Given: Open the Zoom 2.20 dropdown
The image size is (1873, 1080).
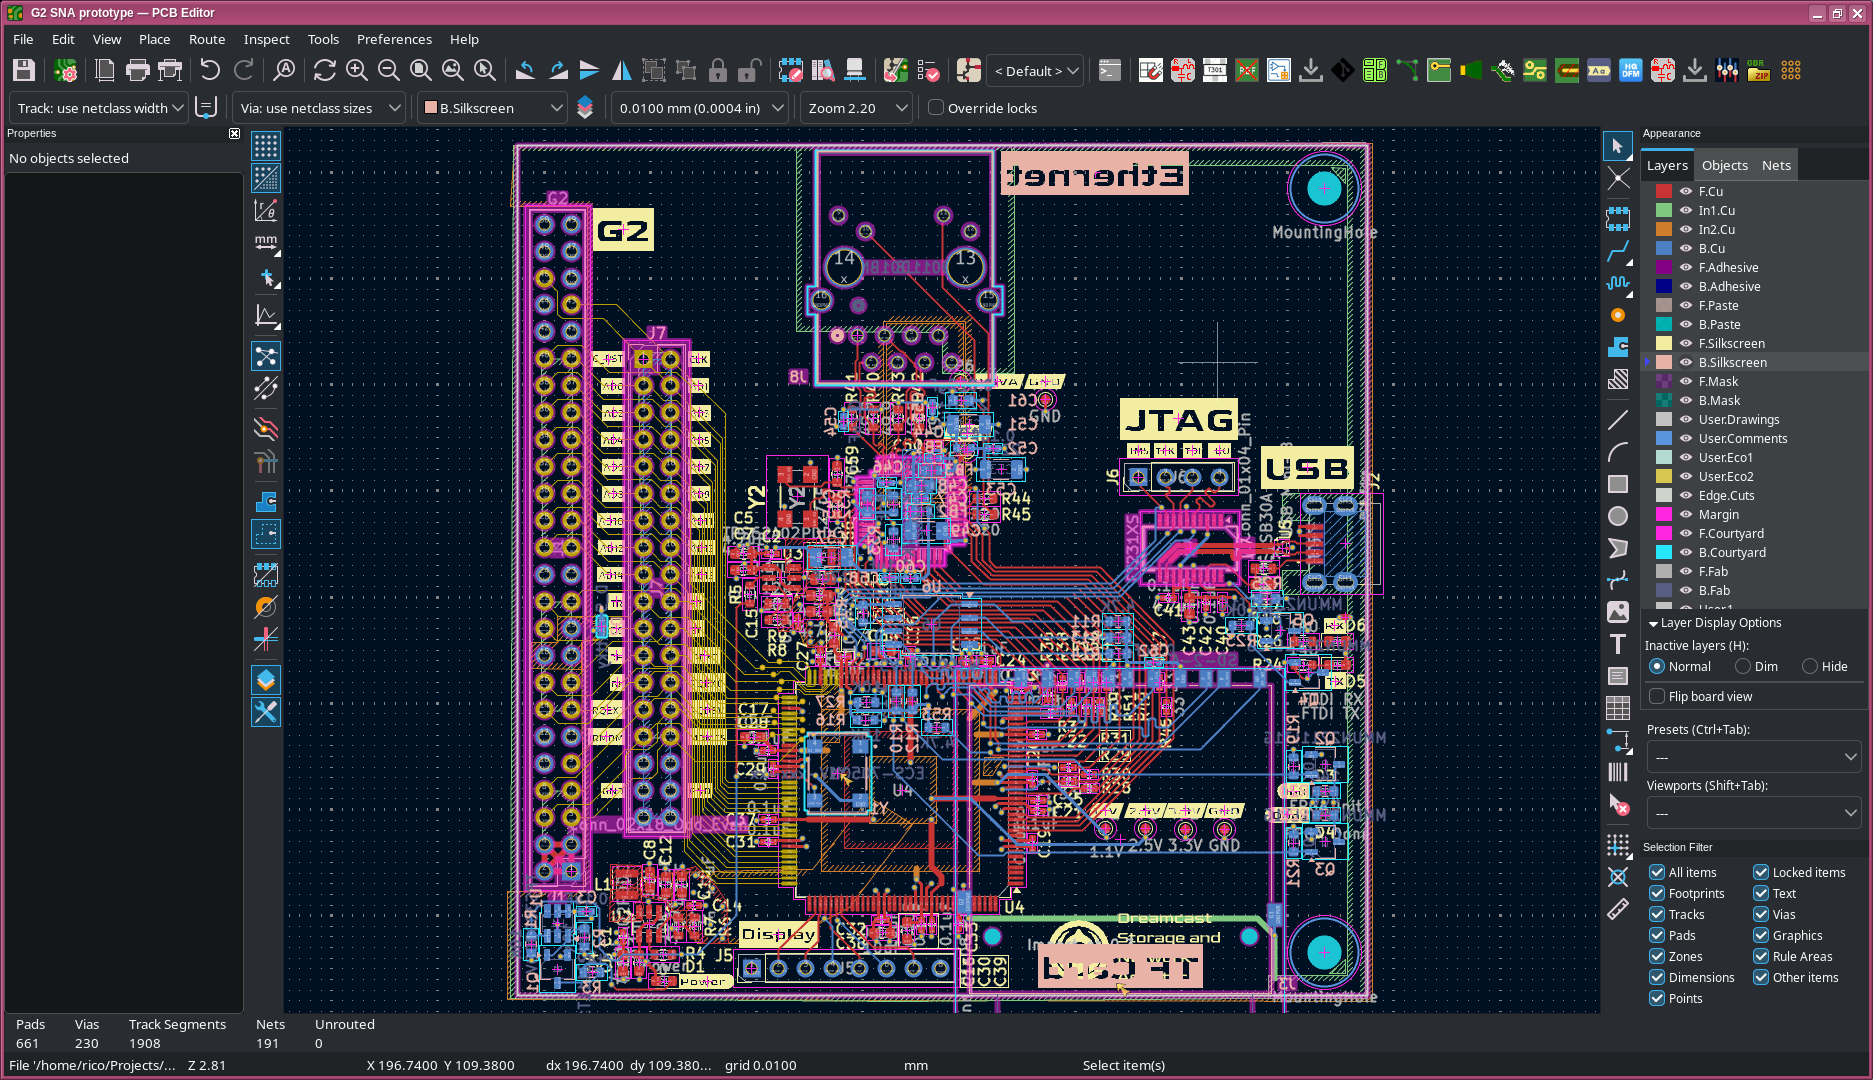Looking at the screenshot, I should [x=856, y=108].
